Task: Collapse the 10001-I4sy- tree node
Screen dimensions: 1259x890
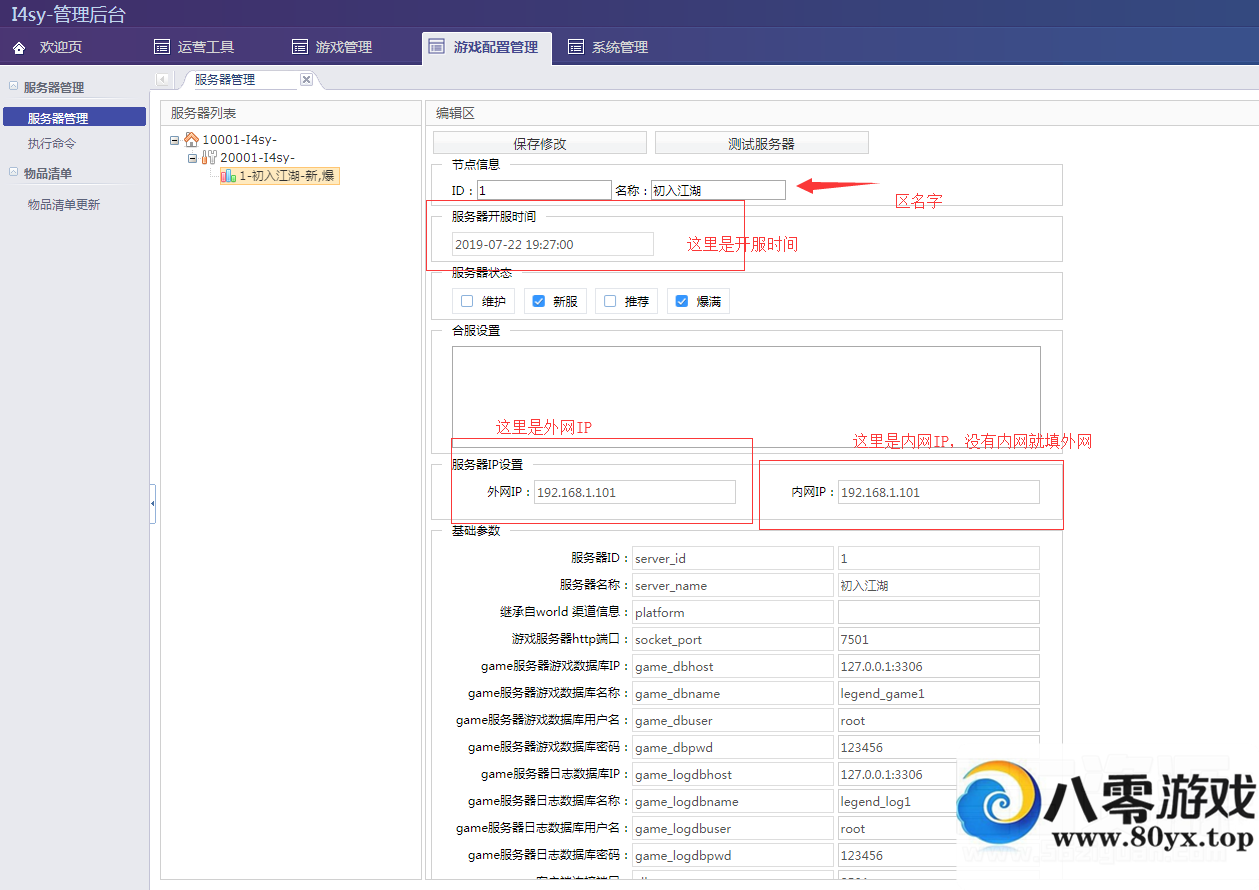Action: click(175, 141)
